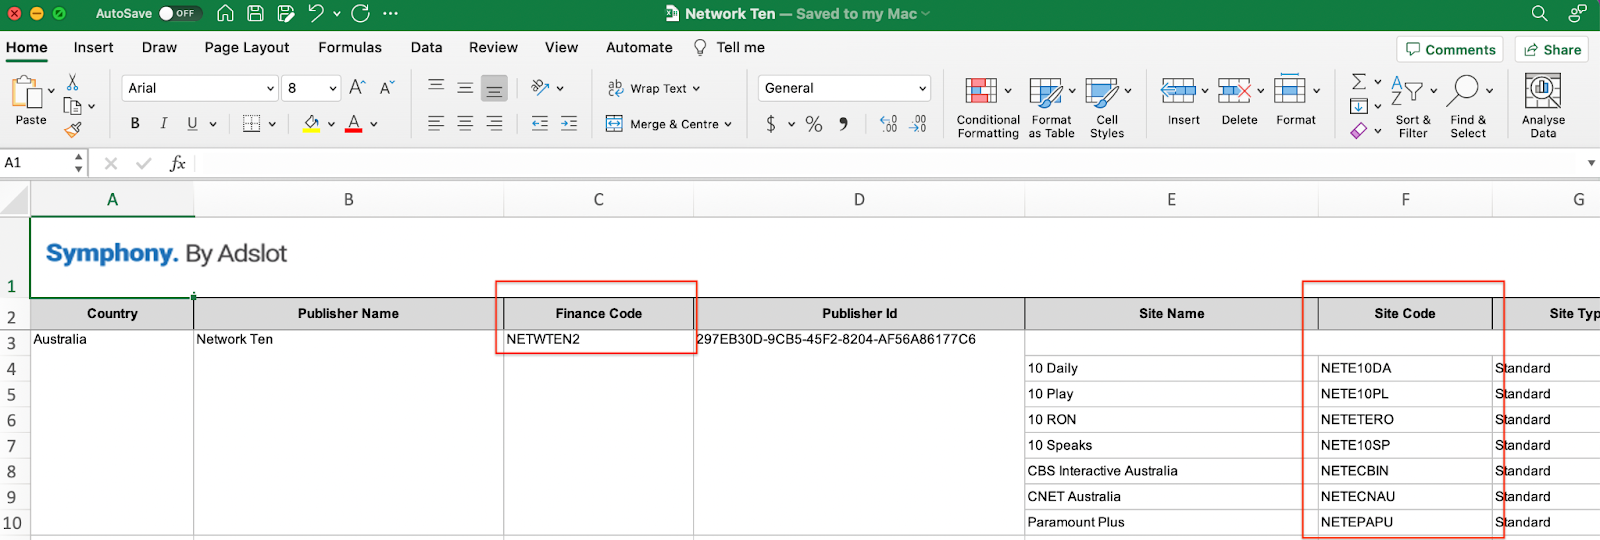Click the Increase Decimal icon
The height and width of the screenshot is (540, 1600).
(x=888, y=124)
